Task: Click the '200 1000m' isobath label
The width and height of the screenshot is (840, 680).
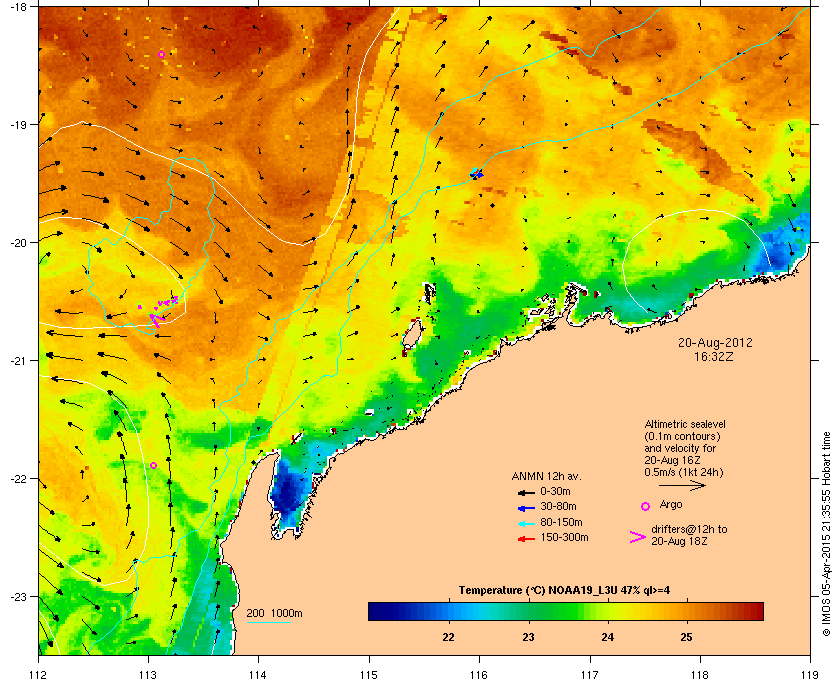Action: point(274,614)
